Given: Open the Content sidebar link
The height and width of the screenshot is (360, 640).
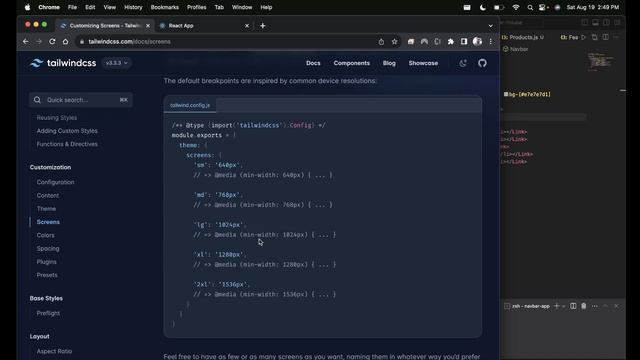Looking at the screenshot, I should click(48, 196).
